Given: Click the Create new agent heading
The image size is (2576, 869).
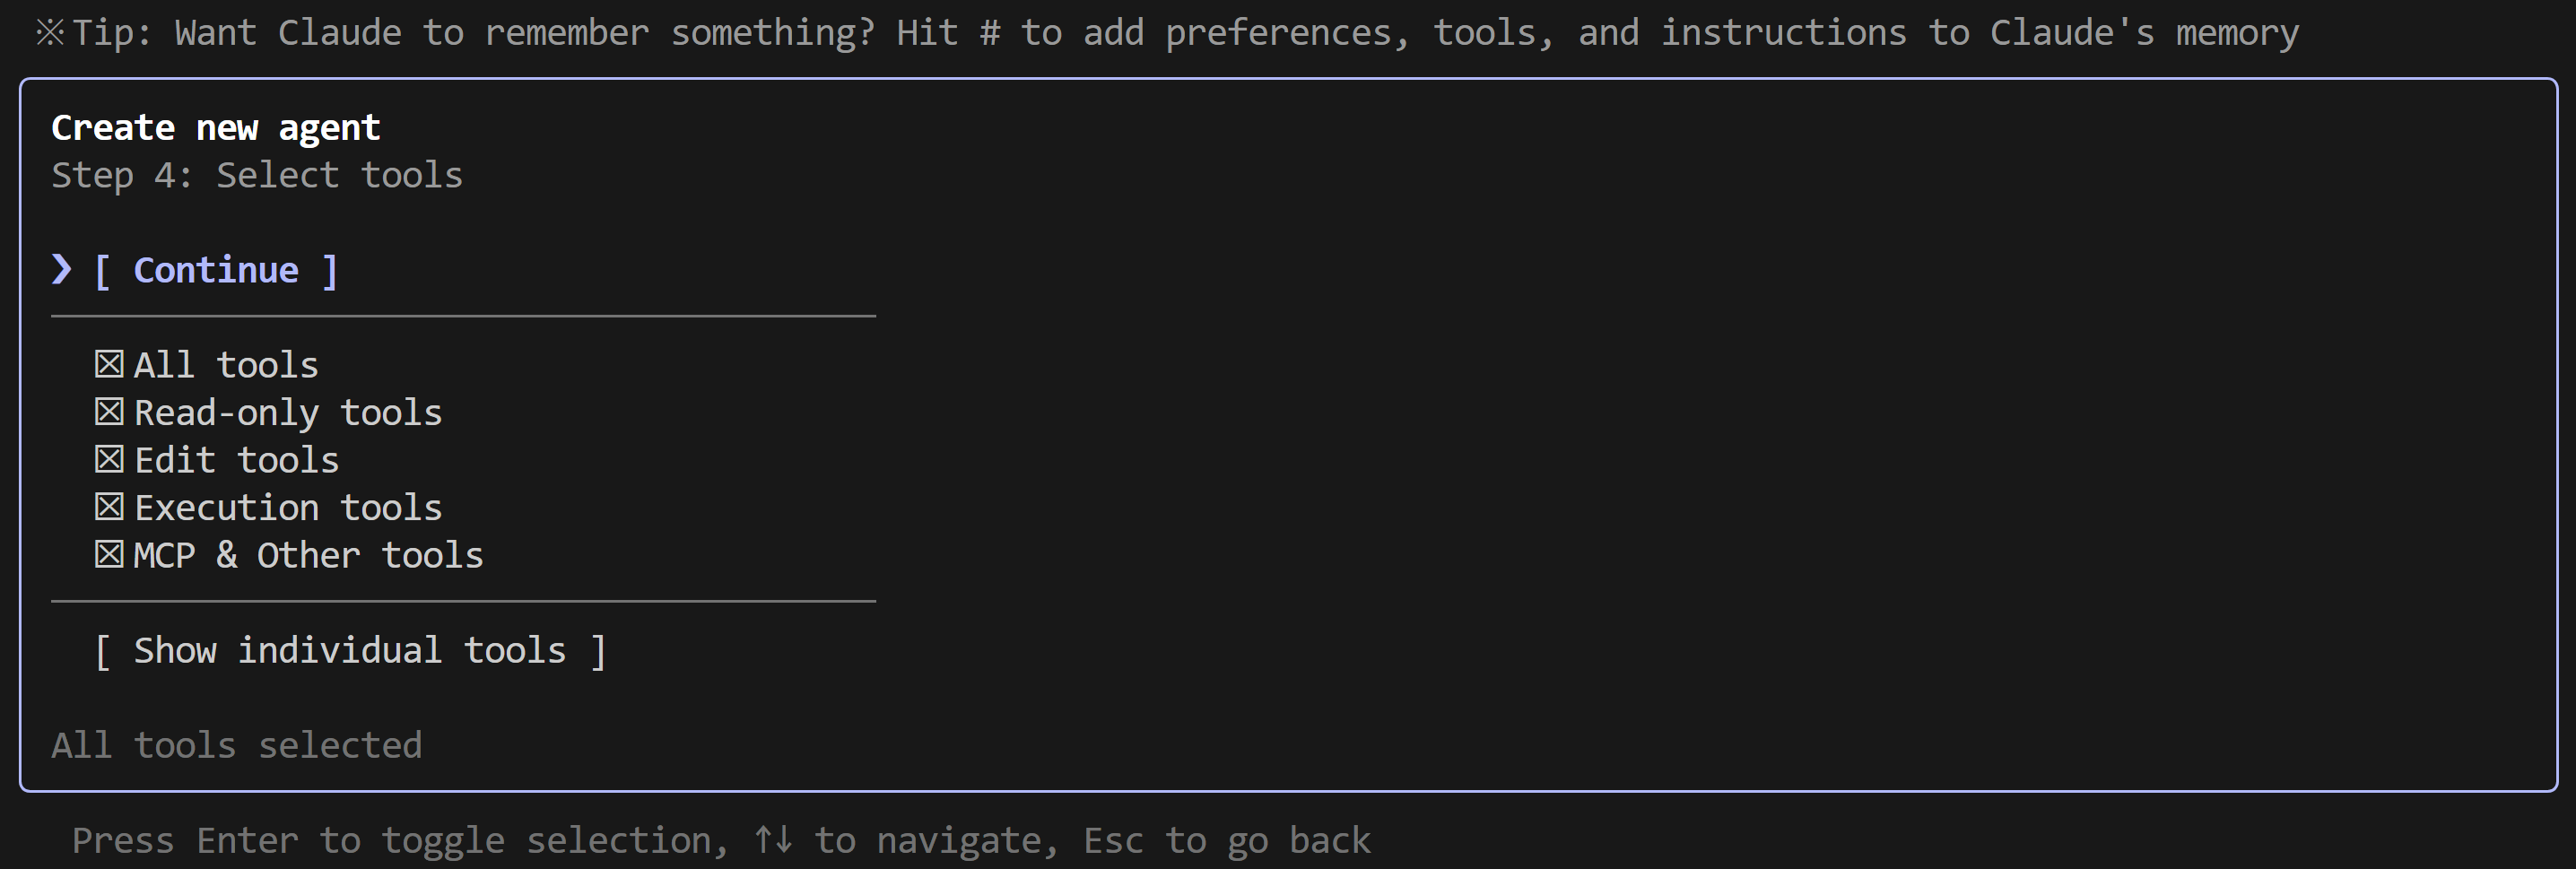Looking at the screenshot, I should pos(215,128).
